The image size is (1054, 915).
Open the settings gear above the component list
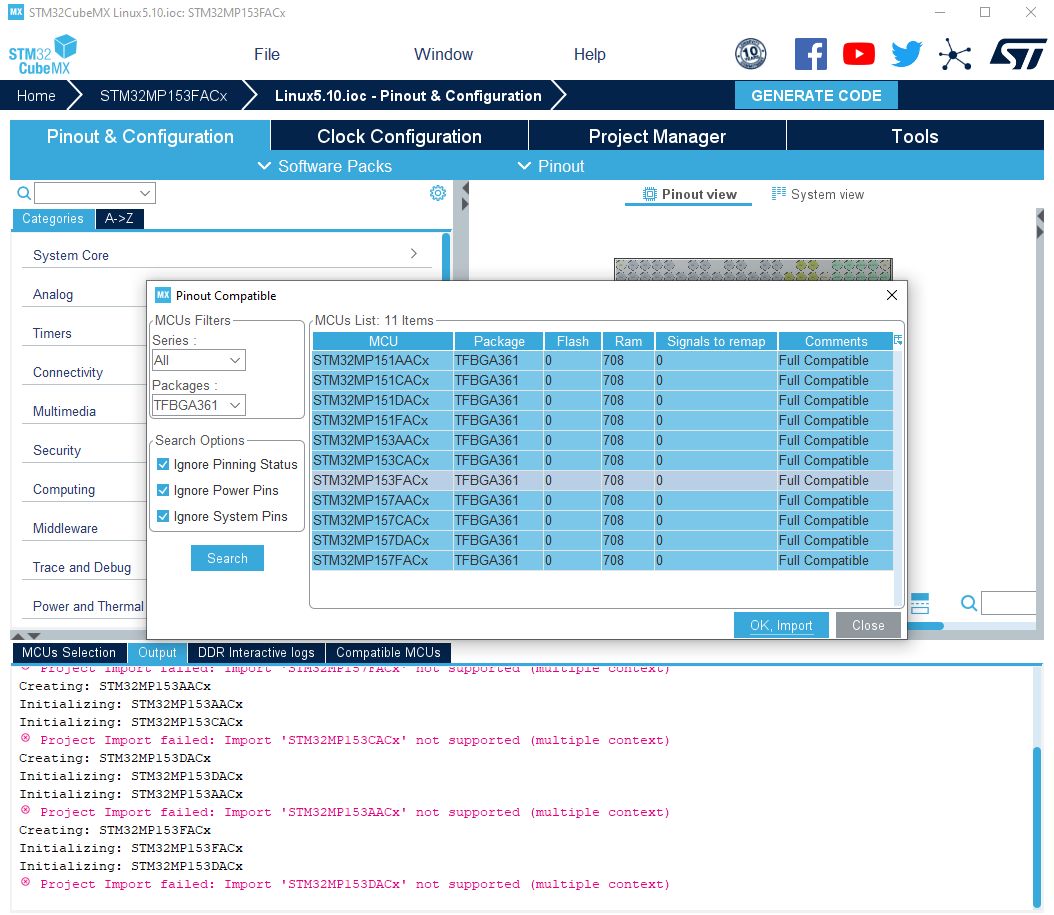tap(437, 193)
